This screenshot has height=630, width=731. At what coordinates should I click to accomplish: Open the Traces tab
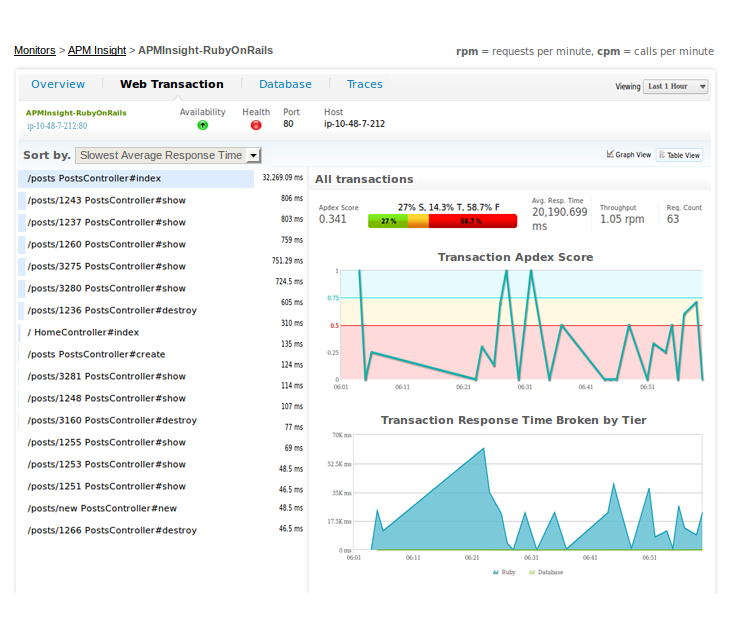click(x=365, y=84)
